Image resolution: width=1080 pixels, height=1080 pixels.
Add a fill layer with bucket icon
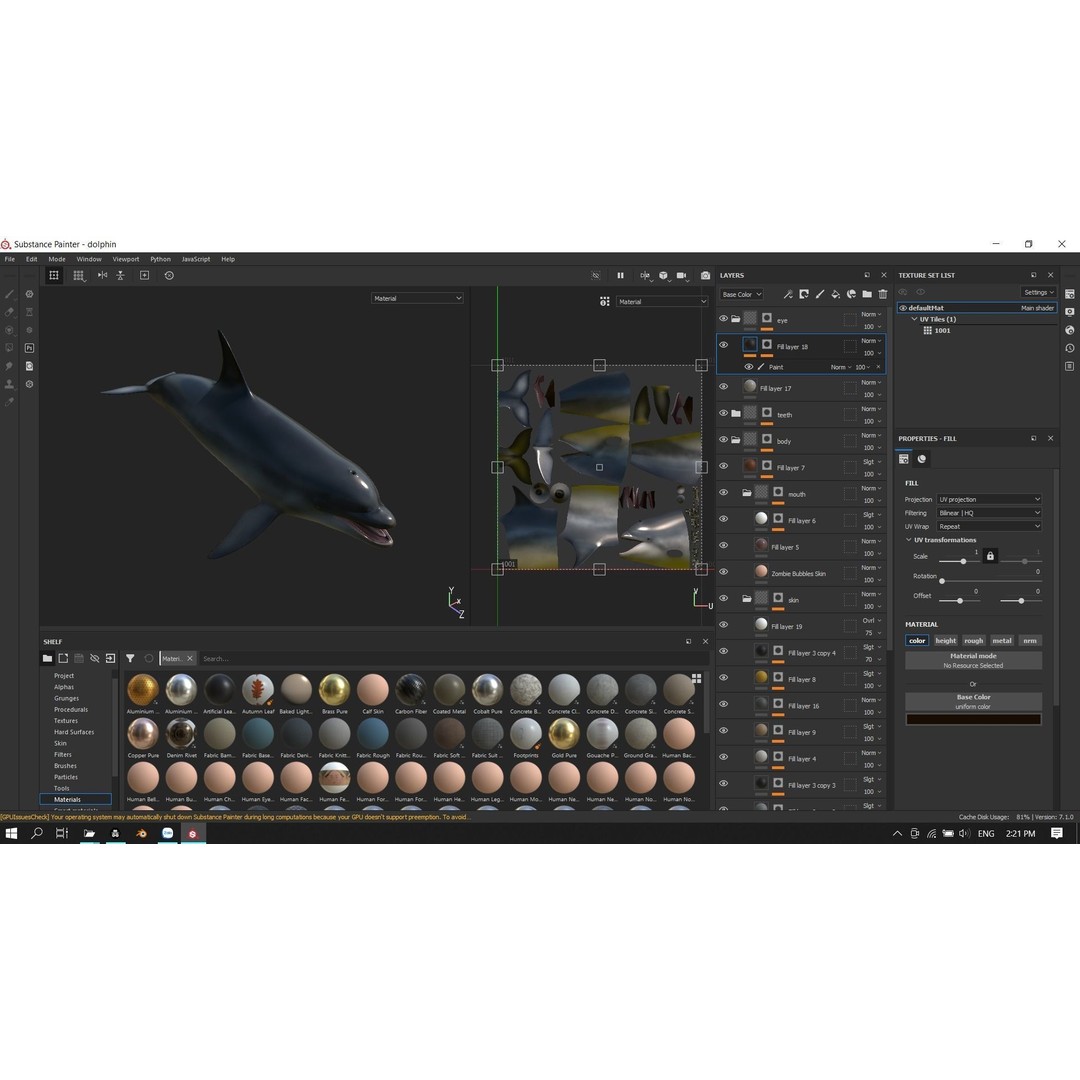[x=835, y=294]
